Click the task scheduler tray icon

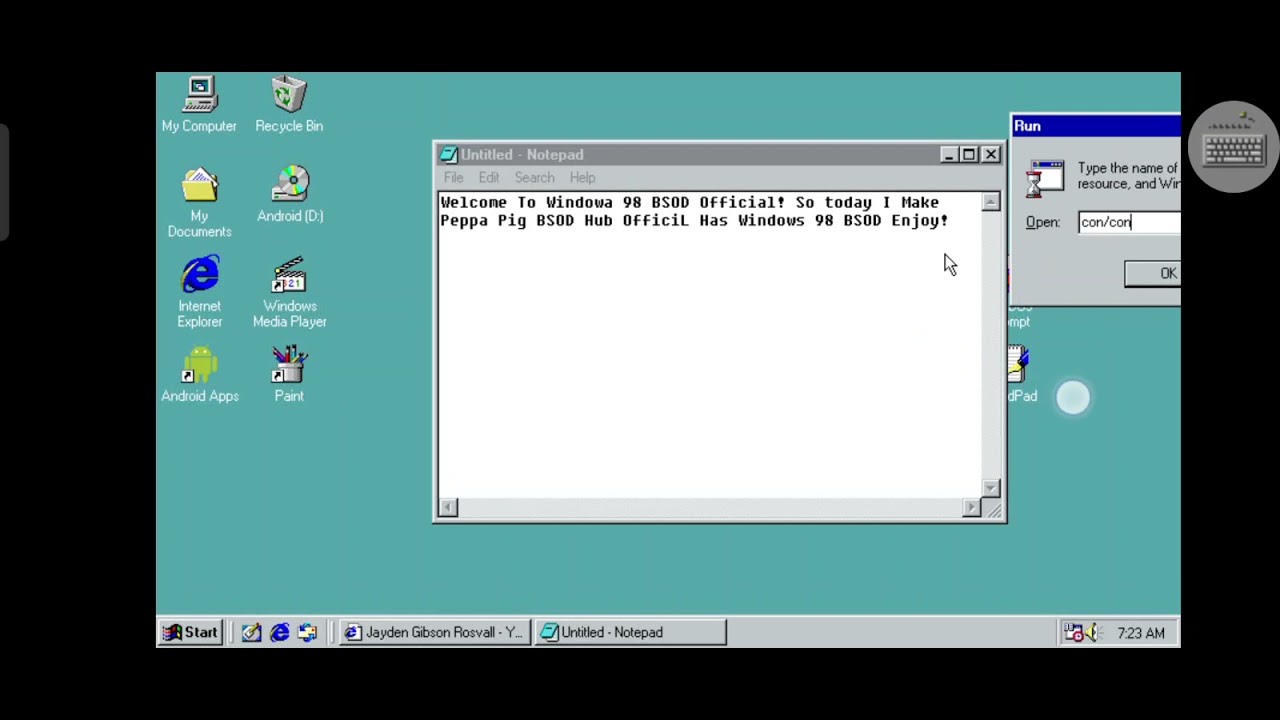tap(1074, 632)
